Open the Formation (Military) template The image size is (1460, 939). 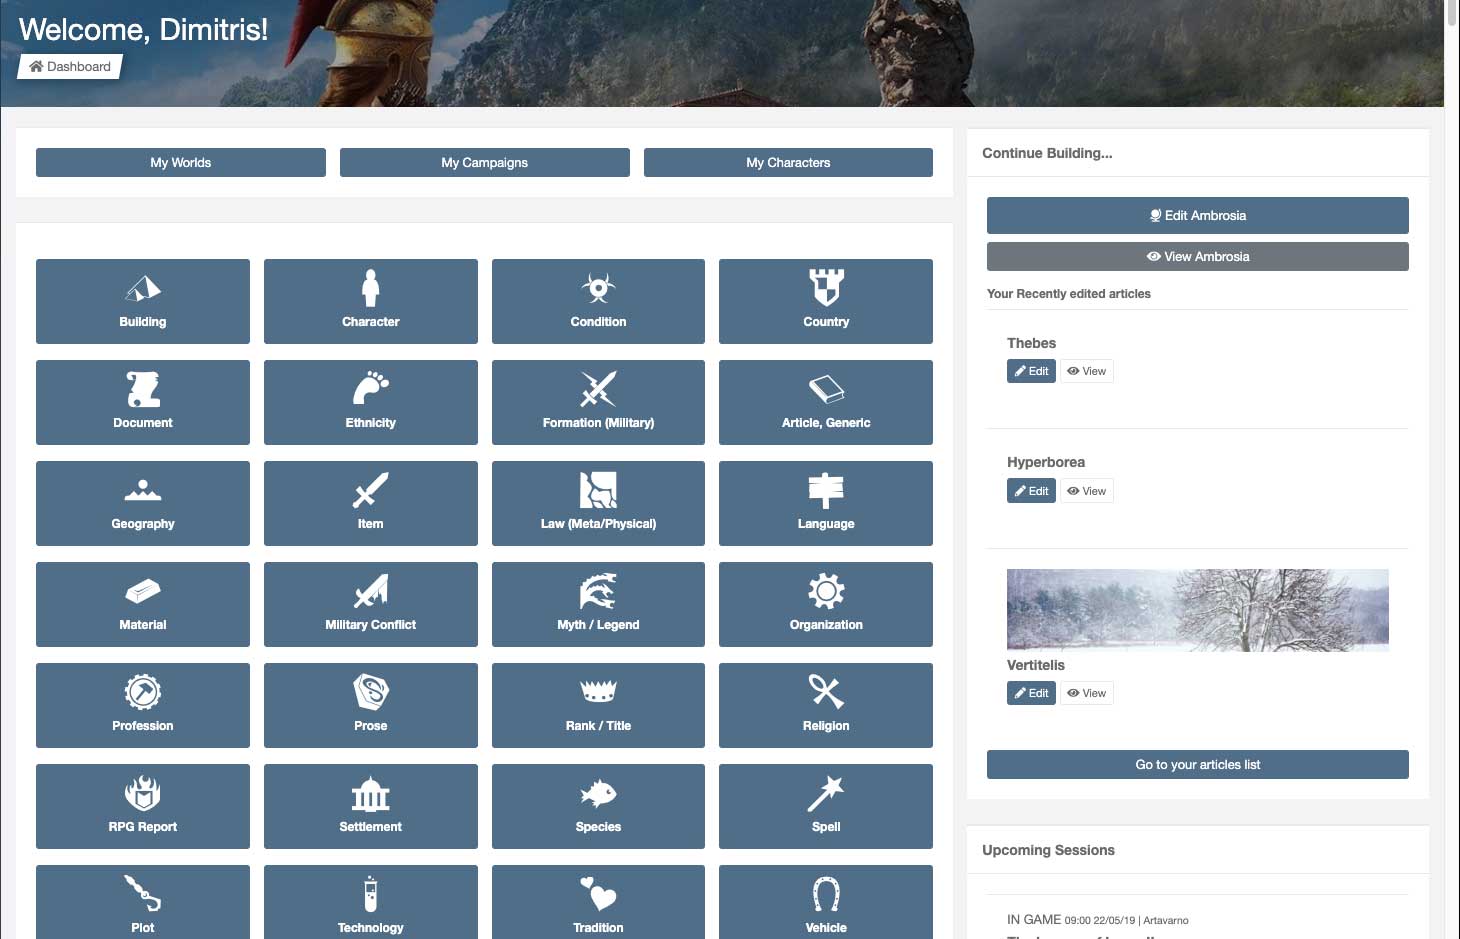597,402
